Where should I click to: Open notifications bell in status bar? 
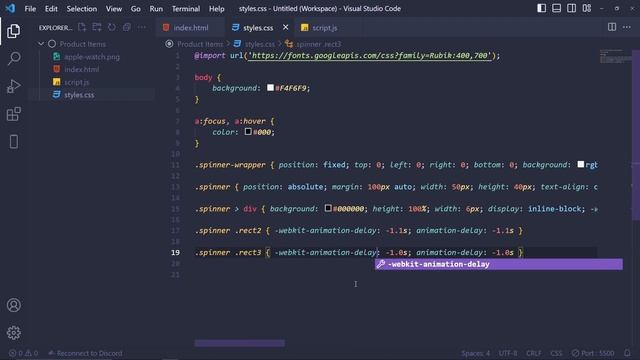click(x=627, y=353)
